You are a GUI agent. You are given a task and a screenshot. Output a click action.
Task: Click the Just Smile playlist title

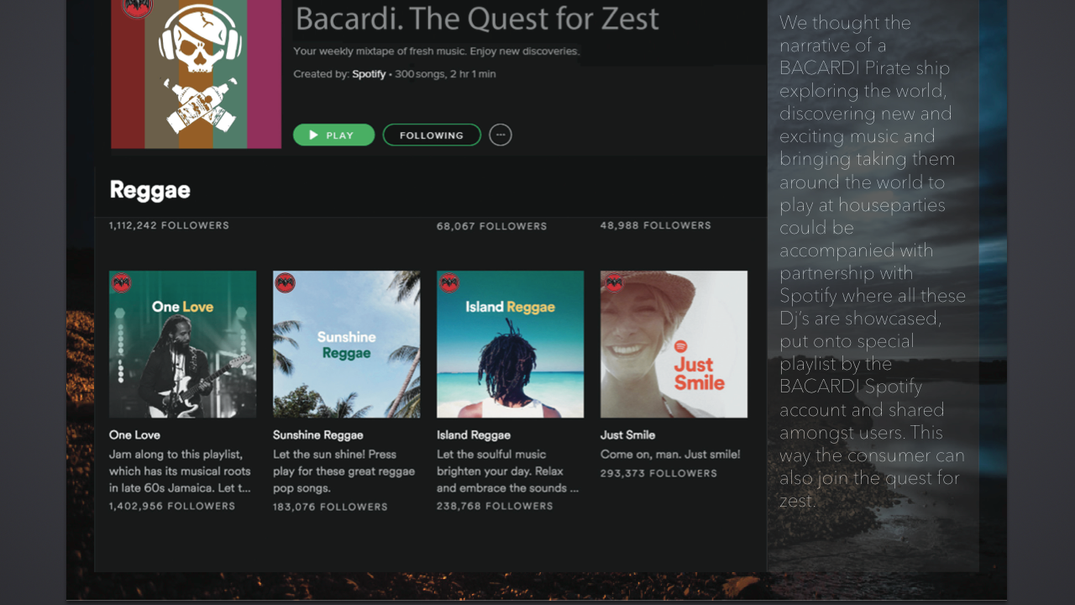tap(628, 435)
